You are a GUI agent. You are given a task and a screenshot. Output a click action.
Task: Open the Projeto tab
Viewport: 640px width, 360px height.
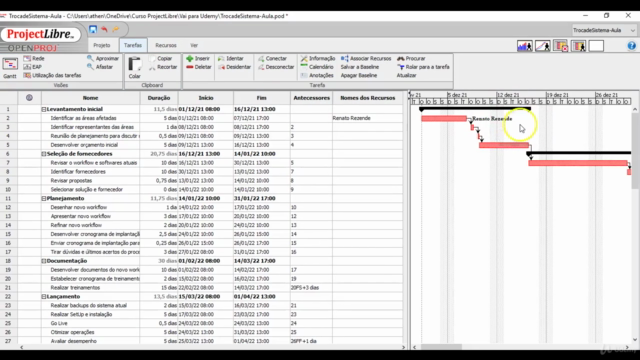coord(102,45)
